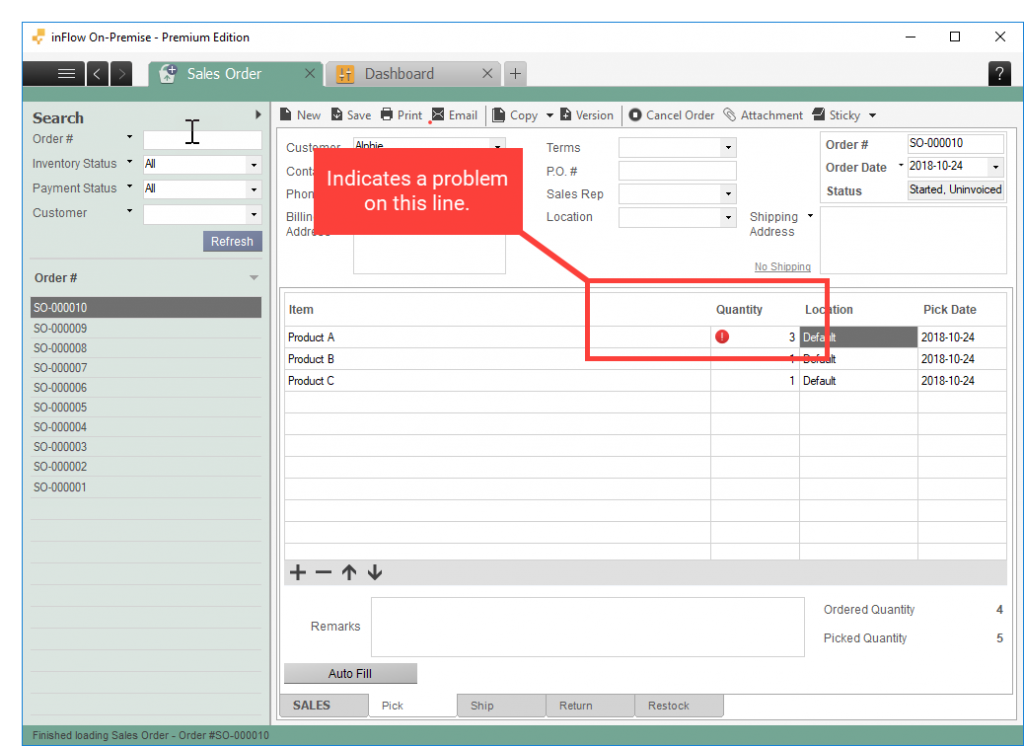Remove a line with the minus icon

click(323, 573)
